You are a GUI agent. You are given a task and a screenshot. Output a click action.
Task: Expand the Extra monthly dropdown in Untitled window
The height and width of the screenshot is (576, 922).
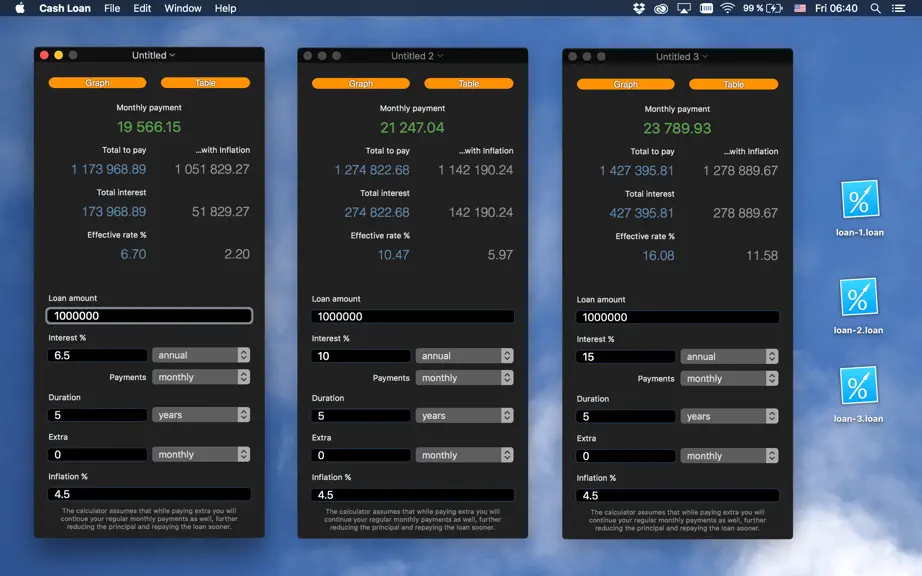[201, 454]
